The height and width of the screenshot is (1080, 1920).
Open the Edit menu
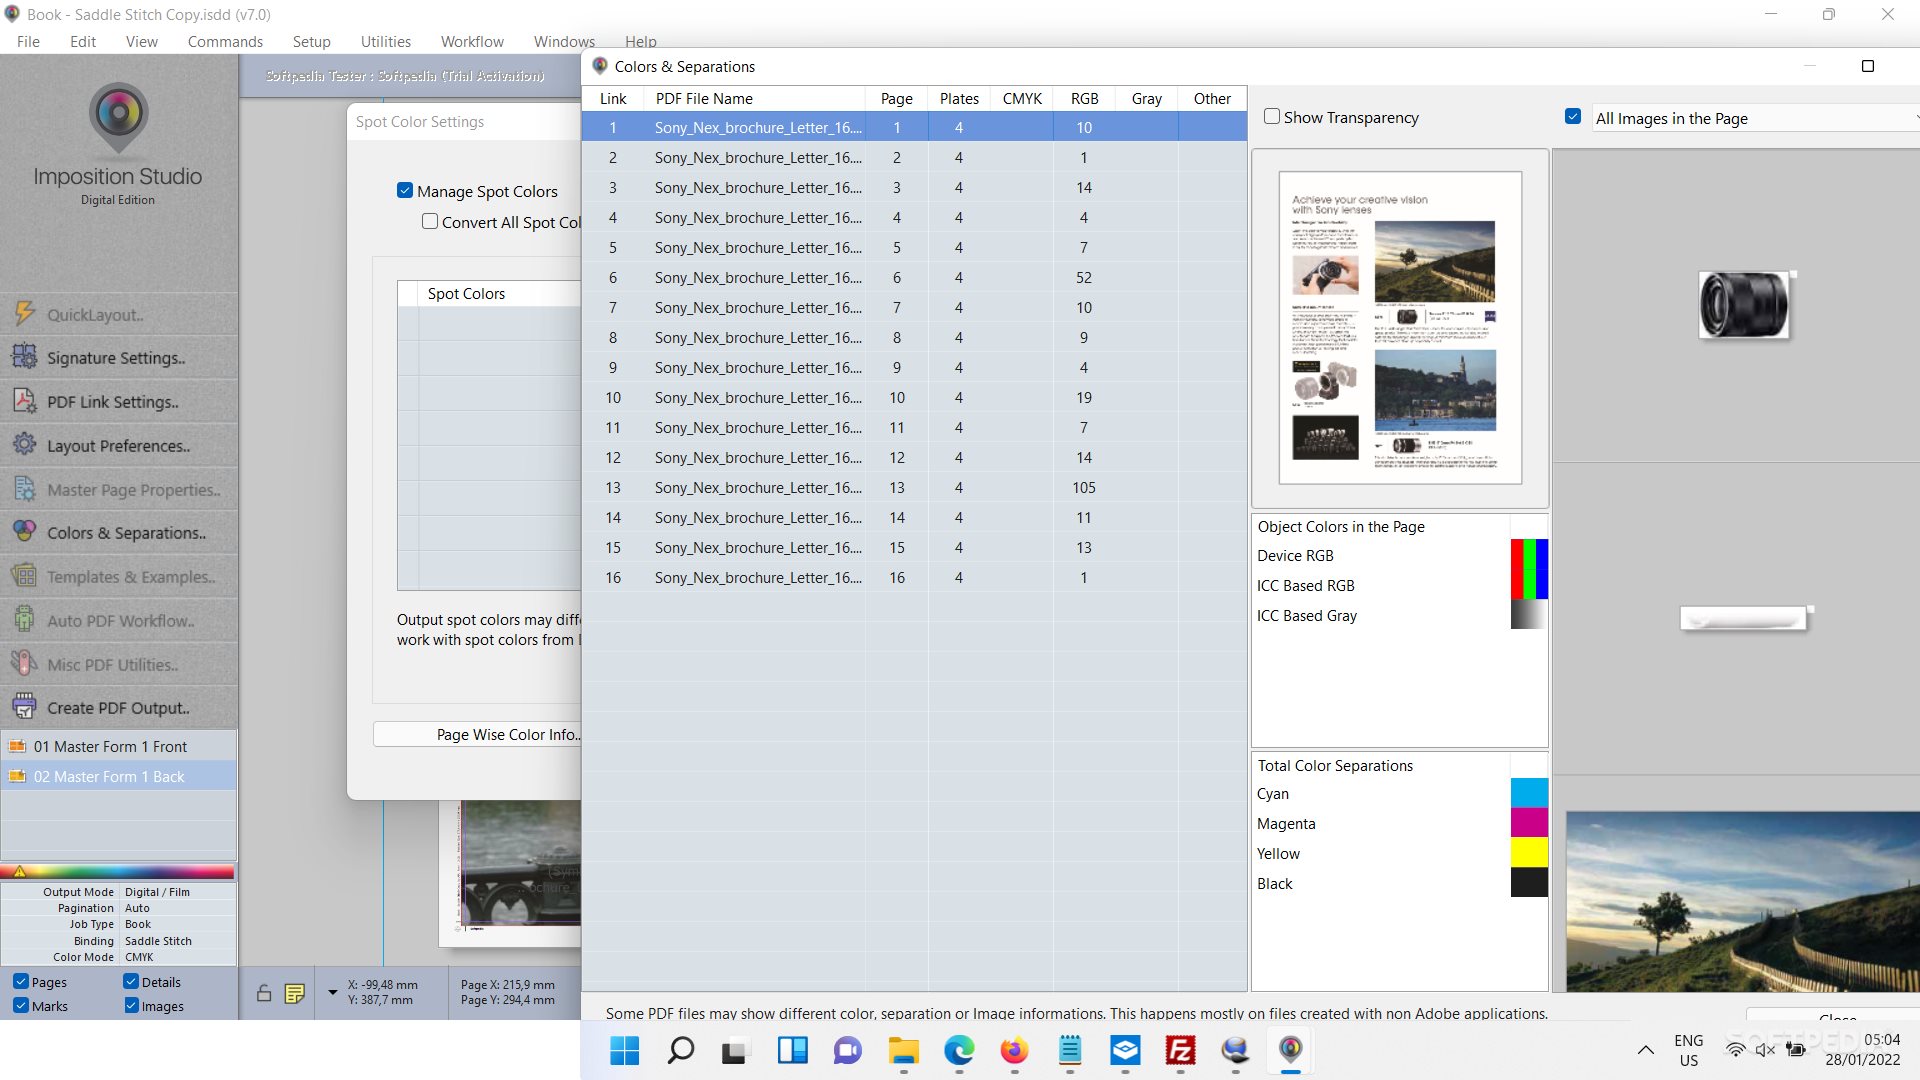(x=83, y=41)
